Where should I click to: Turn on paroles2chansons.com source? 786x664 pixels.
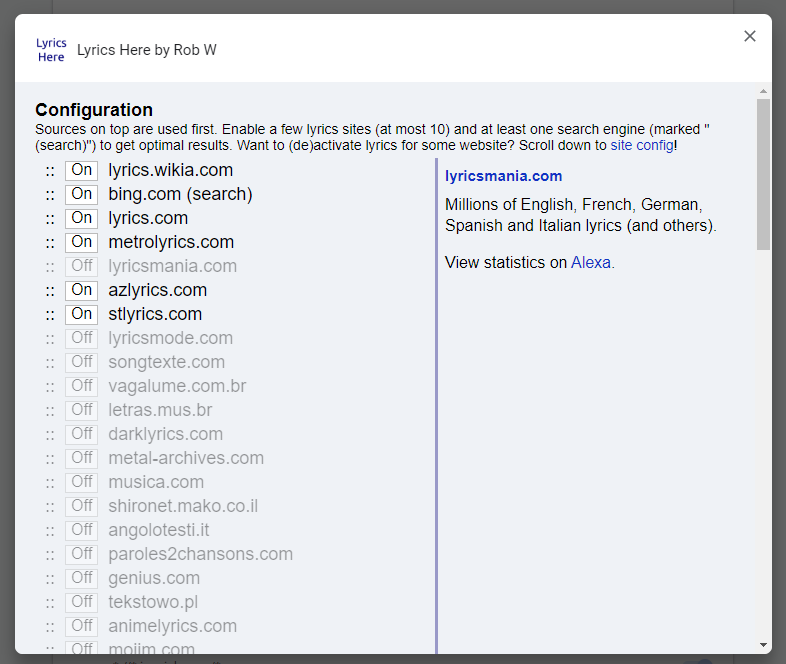[x=81, y=554]
